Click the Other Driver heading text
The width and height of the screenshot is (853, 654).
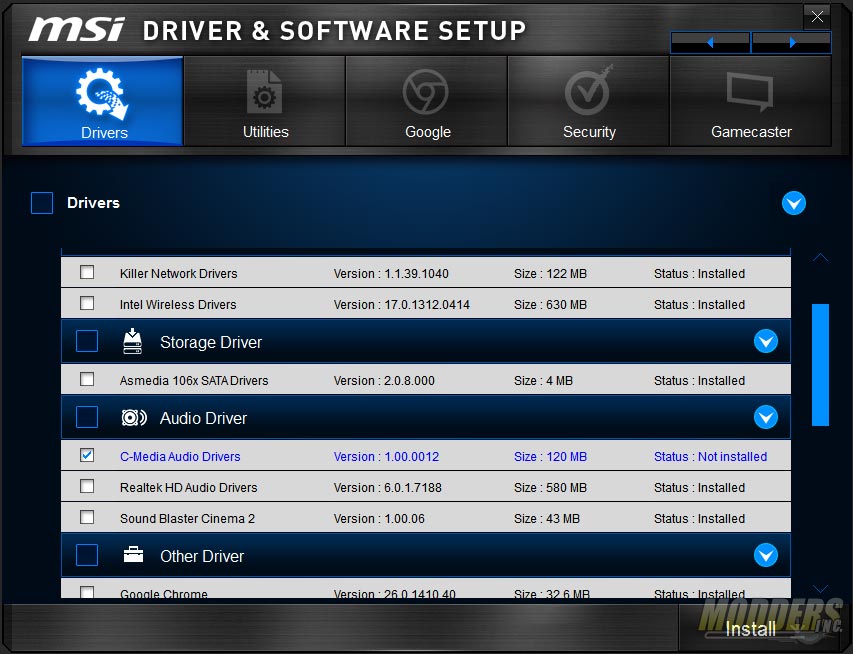[202, 557]
